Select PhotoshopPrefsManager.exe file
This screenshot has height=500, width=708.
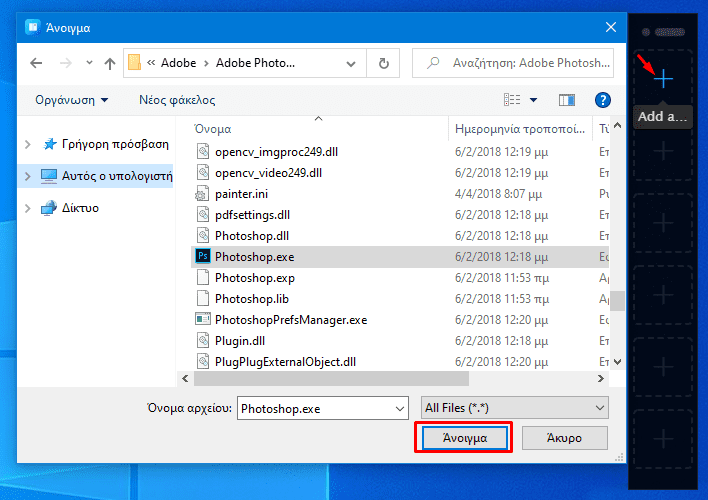click(291, 320)
